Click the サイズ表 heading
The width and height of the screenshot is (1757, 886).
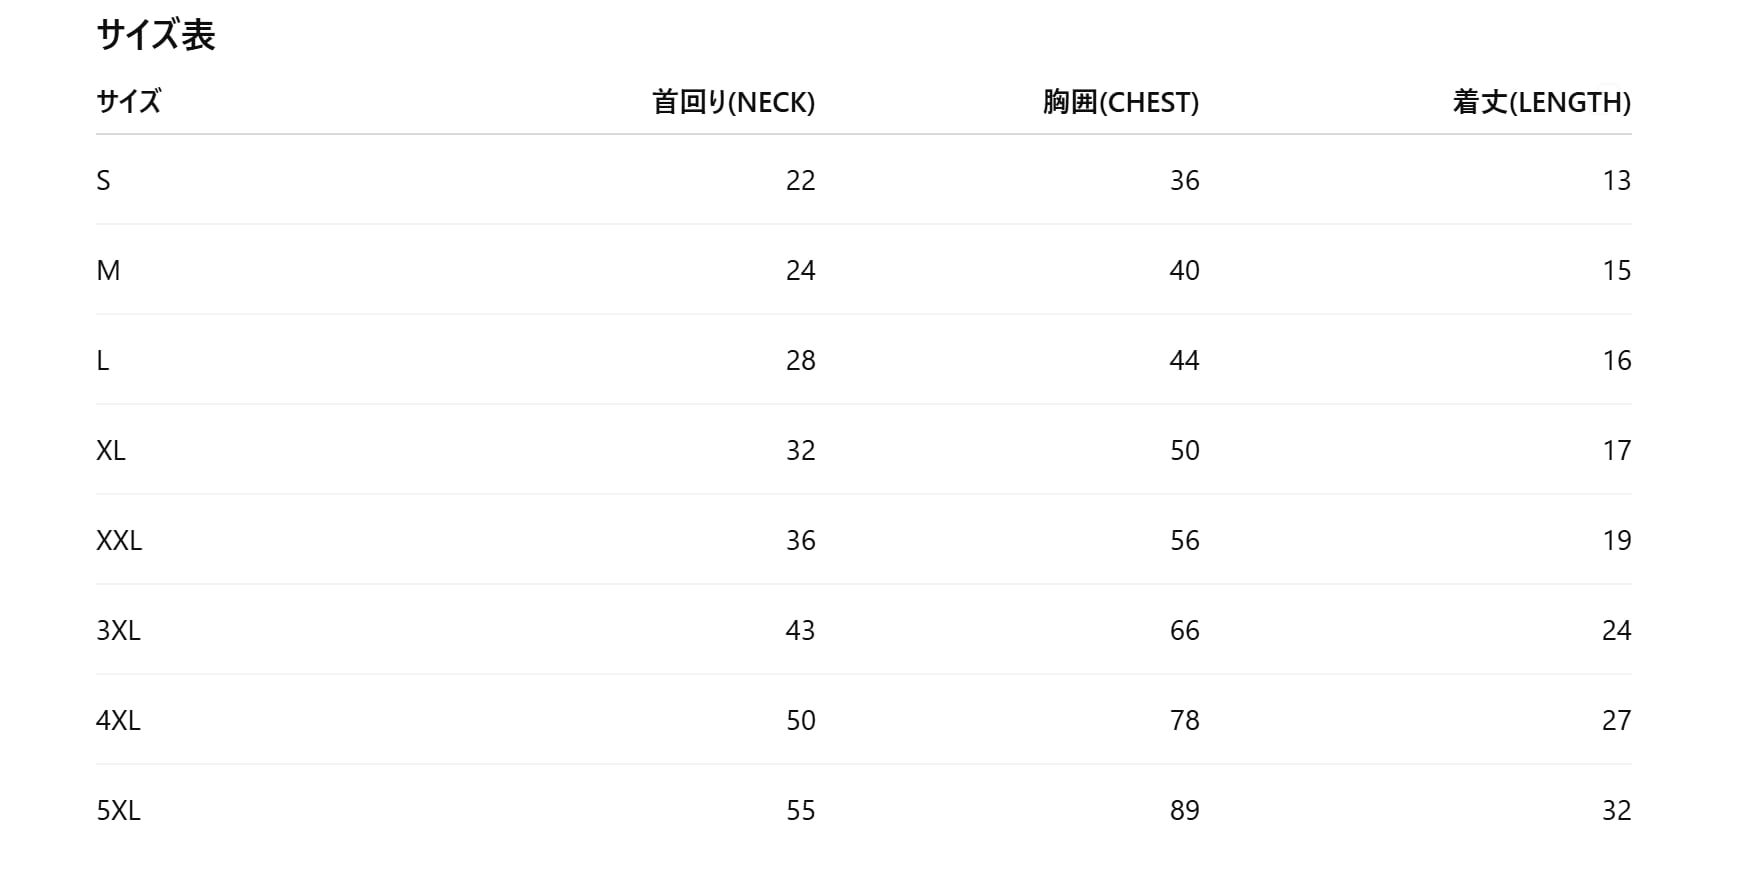pos(156,36)
